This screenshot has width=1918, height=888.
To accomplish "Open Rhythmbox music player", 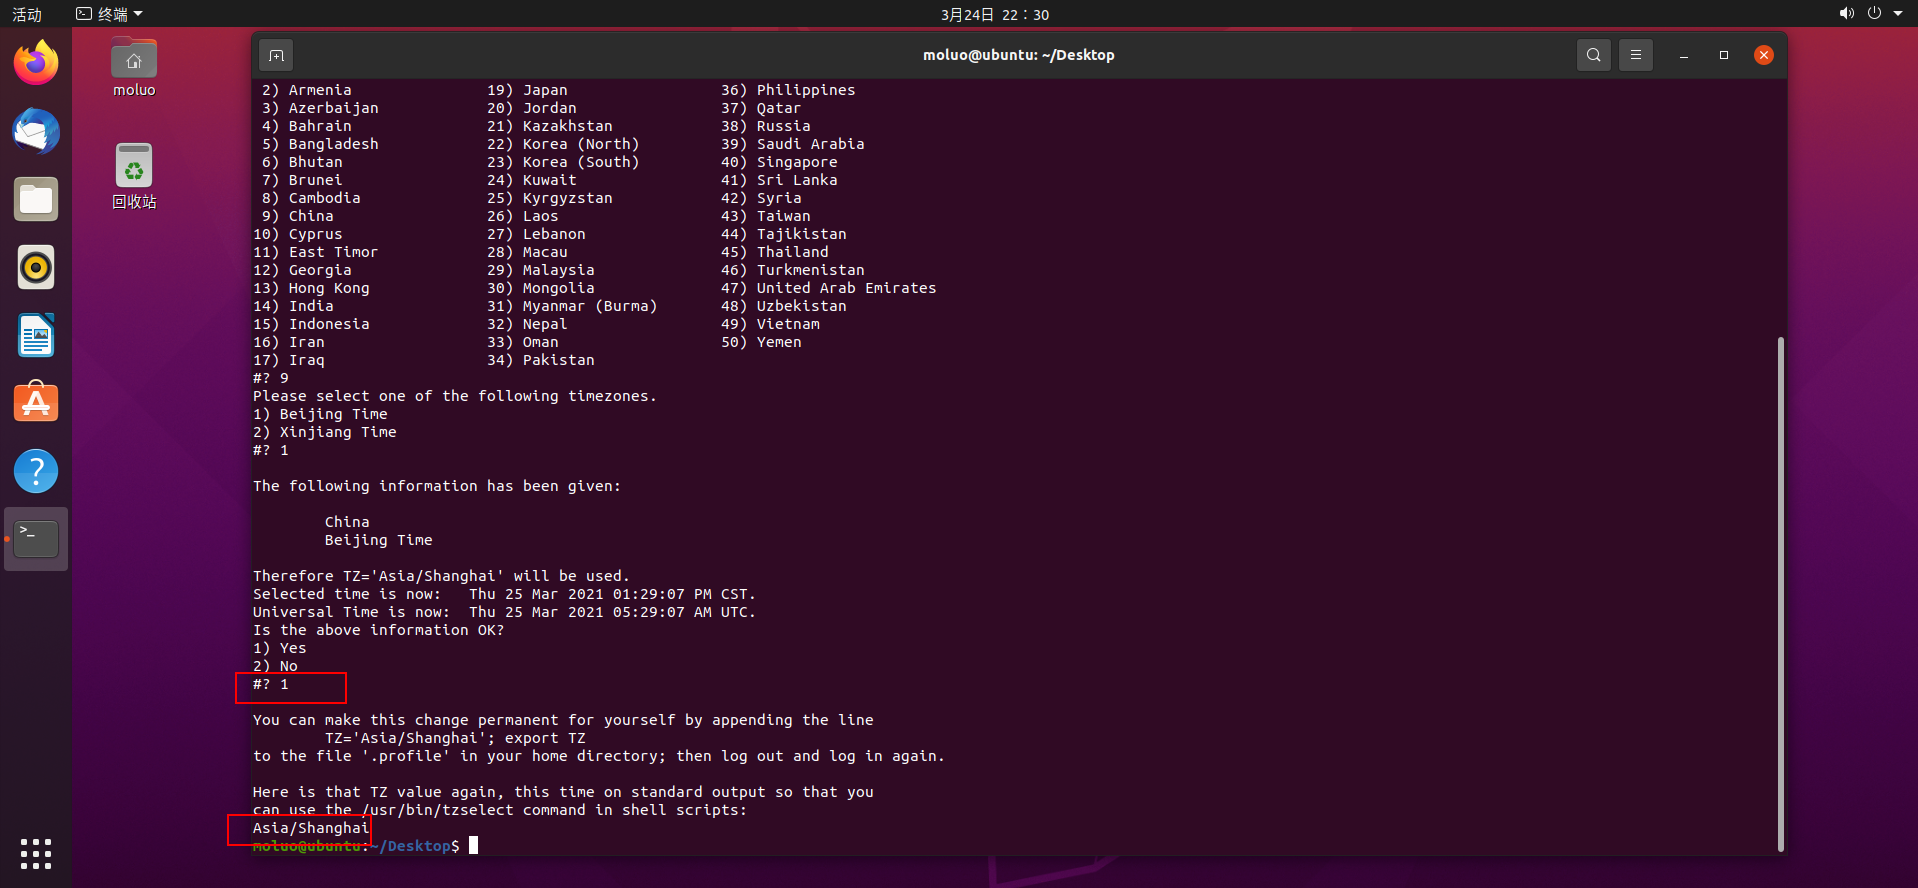I will [x=36, y=267].
